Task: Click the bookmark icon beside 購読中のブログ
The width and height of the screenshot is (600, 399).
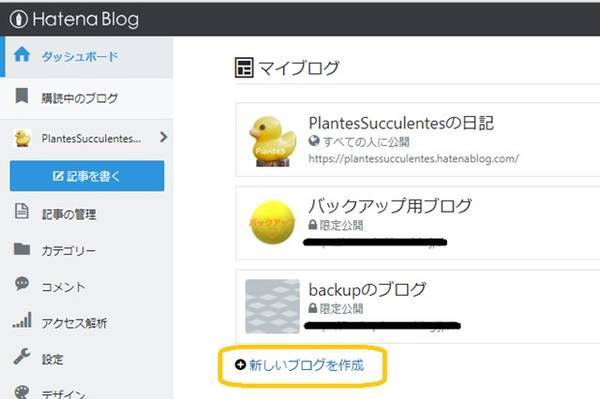Action: 22,96
